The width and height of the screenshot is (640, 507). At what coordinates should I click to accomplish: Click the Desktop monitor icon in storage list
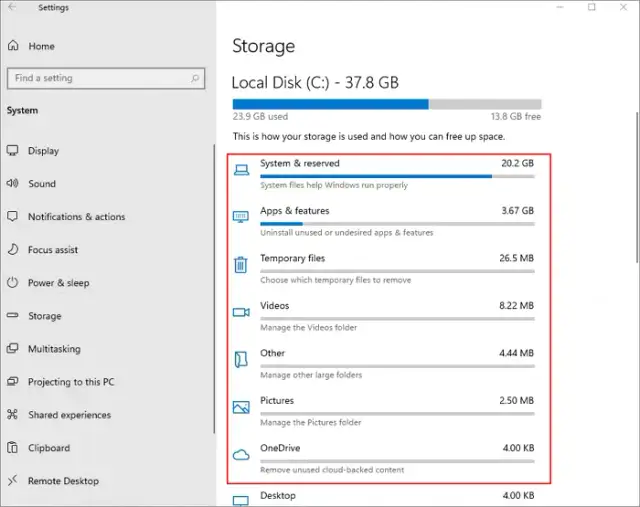coord(241,500)
